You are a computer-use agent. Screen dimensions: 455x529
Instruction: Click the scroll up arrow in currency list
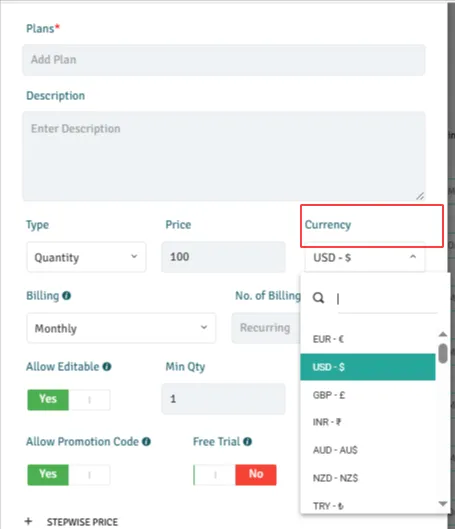pyautogui.click(x=443, y=334)
